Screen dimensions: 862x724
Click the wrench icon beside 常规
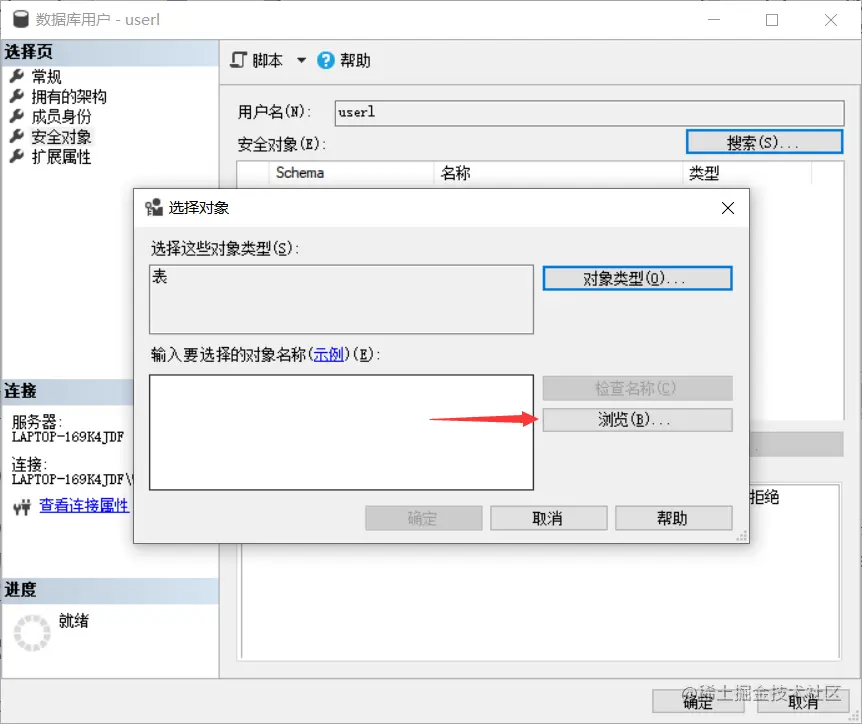point(17,75)
